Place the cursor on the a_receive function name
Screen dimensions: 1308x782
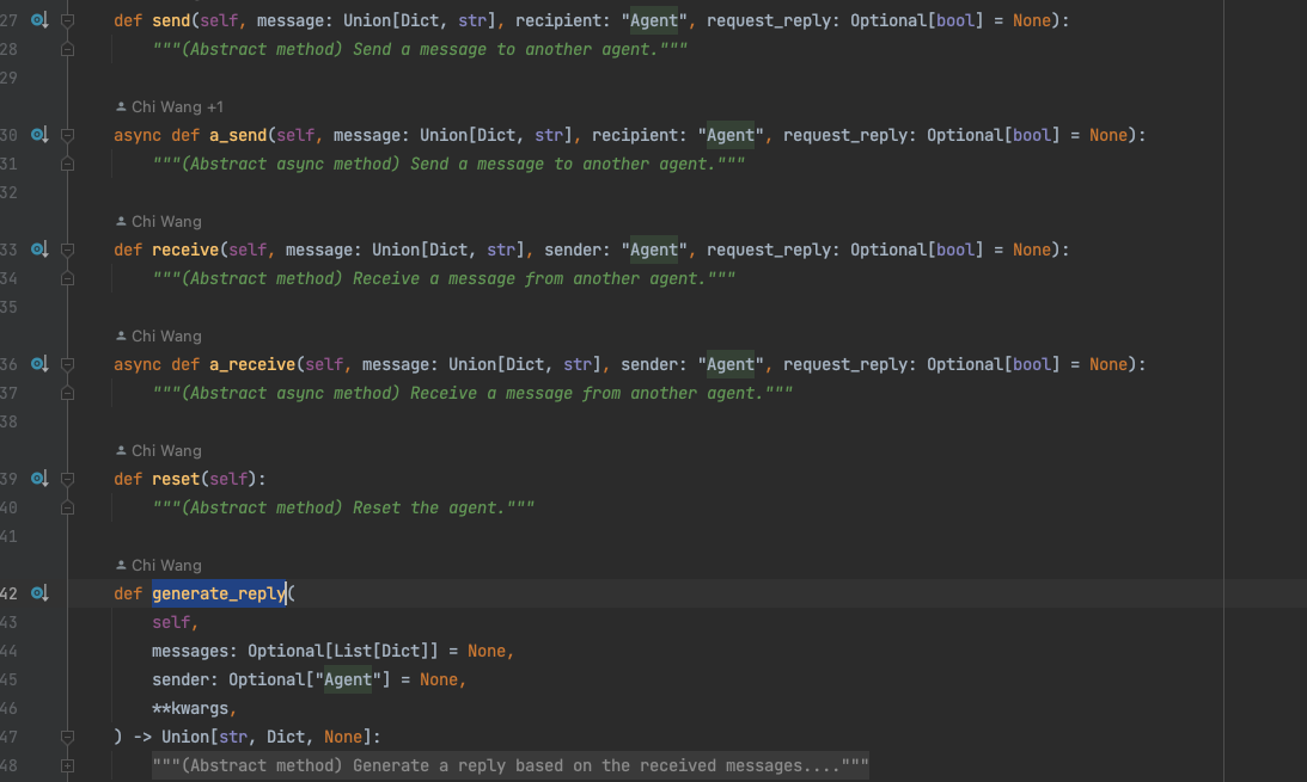click(252, 364)
